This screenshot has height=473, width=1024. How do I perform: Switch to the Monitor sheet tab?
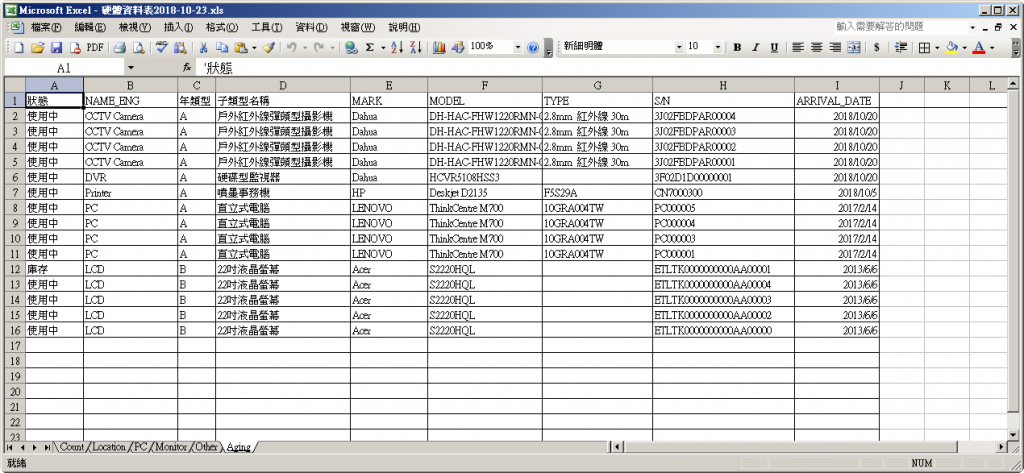coord(170,448)
